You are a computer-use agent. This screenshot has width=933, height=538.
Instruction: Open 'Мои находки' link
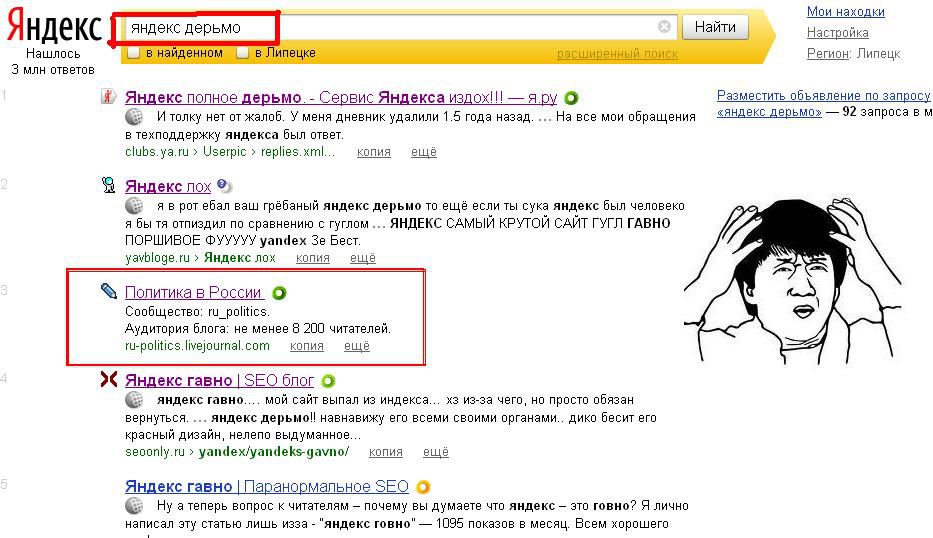(846, 11)
